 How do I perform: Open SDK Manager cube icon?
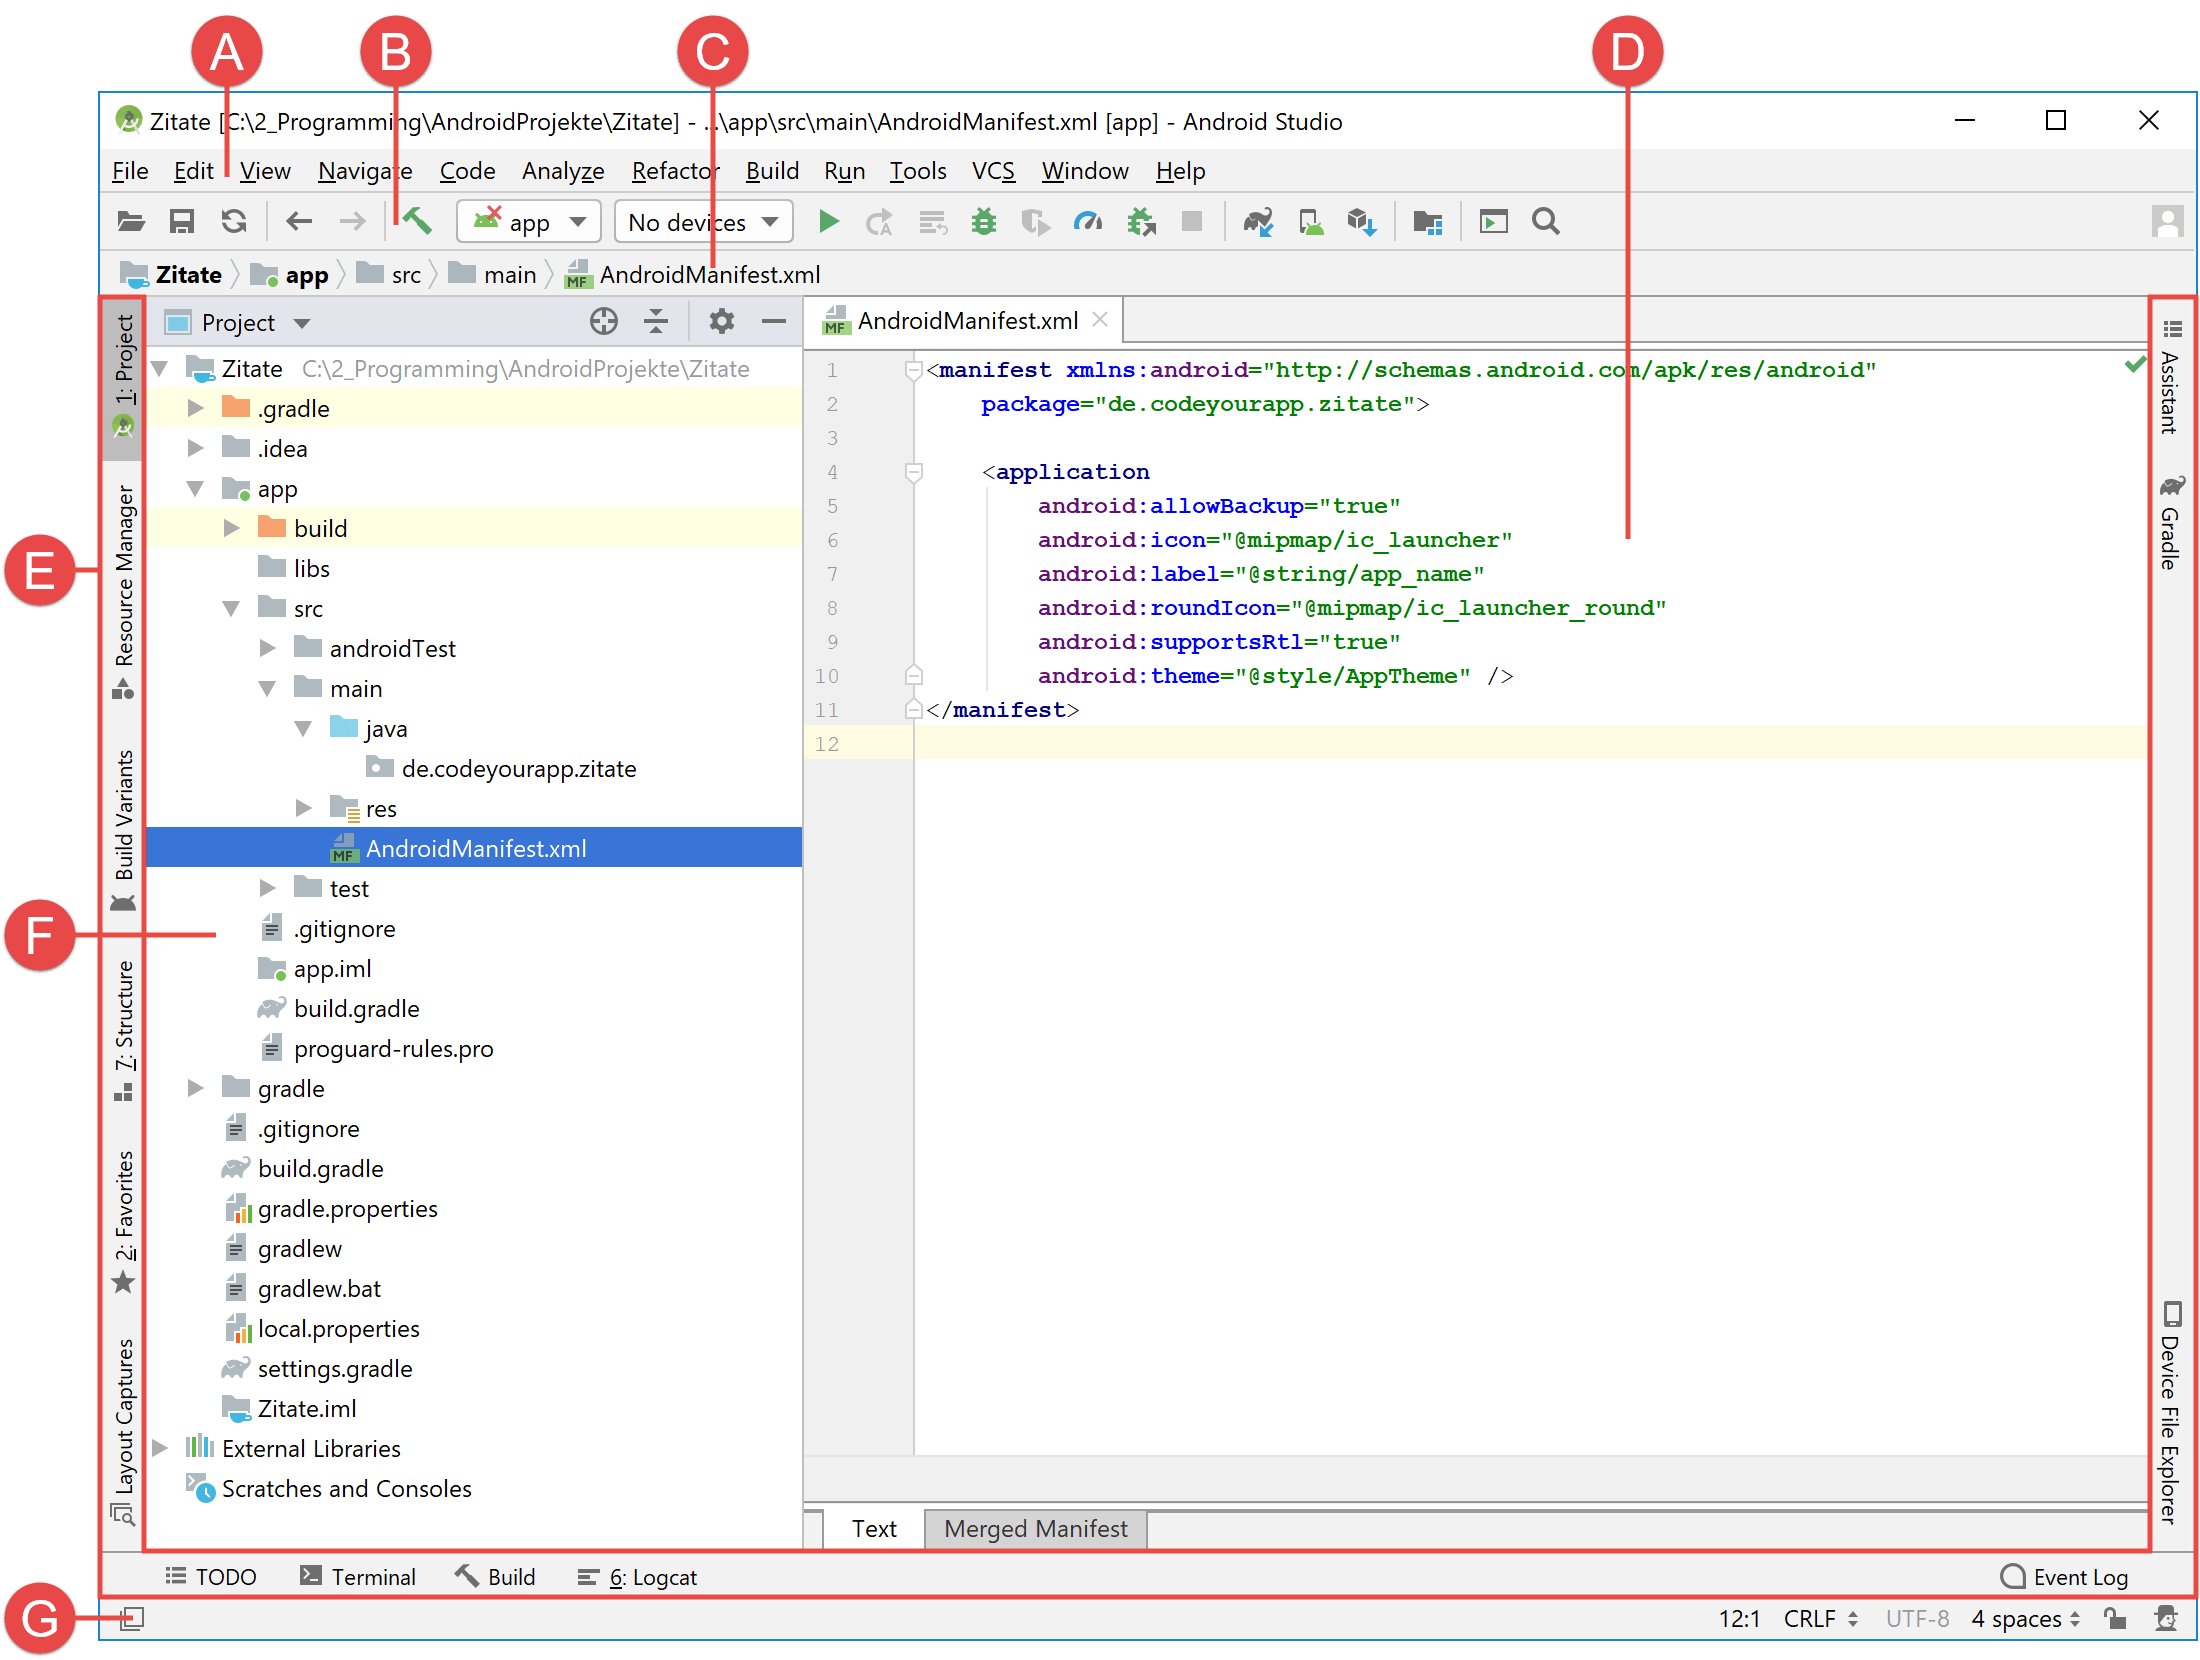pyautogui.click(x=1362, y=222)
